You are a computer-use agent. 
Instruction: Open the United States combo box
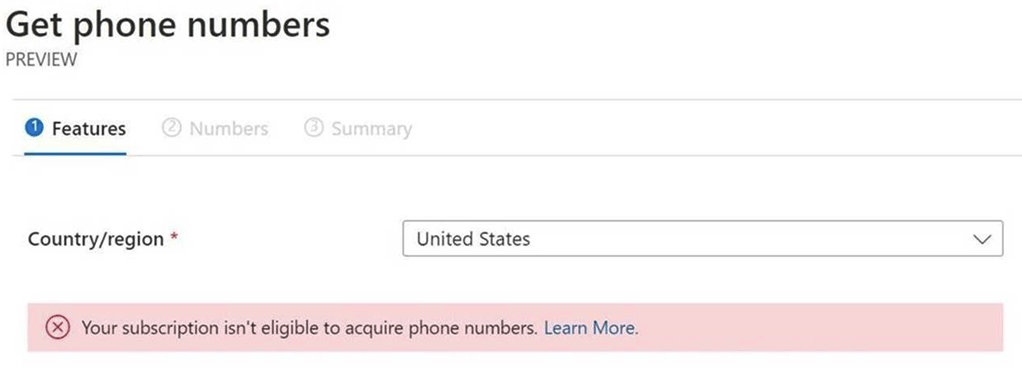[703, 238]
